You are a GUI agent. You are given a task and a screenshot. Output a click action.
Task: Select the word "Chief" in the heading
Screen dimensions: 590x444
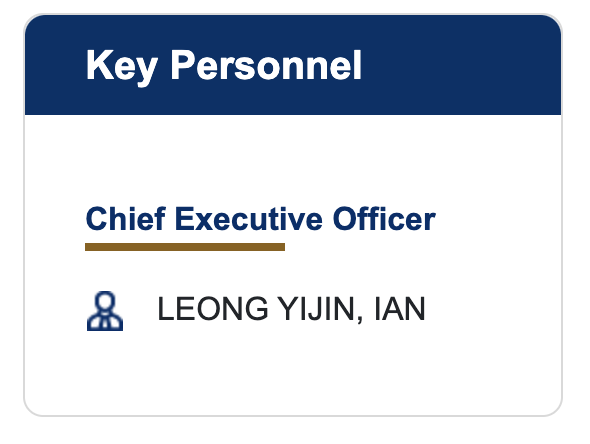click(126, 219)
